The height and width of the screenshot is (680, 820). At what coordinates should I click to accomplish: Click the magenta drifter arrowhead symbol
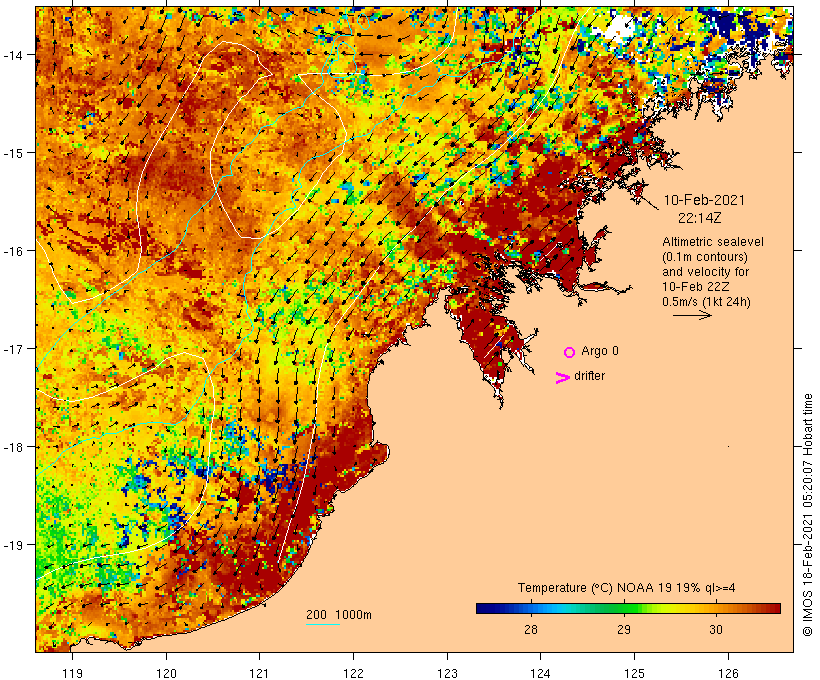562,378
